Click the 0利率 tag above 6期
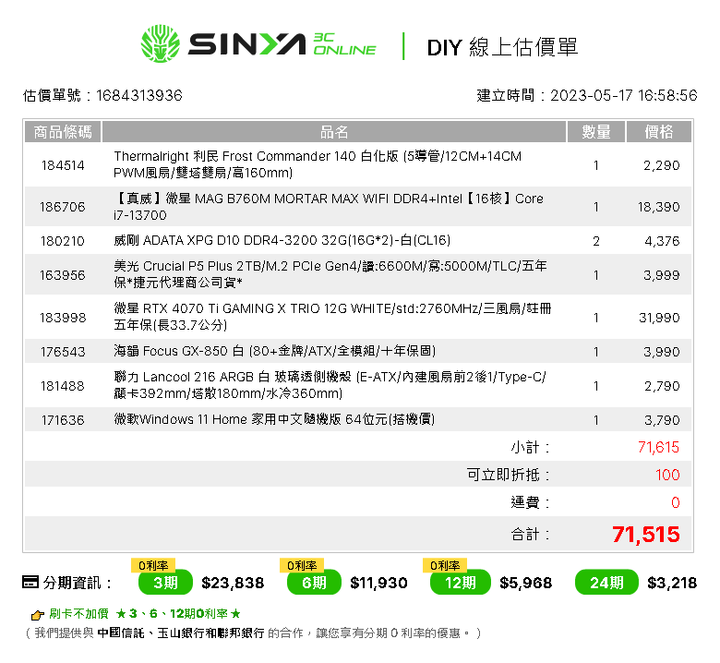The height and width of the screenshot is (663, 720). click(302, 565)
